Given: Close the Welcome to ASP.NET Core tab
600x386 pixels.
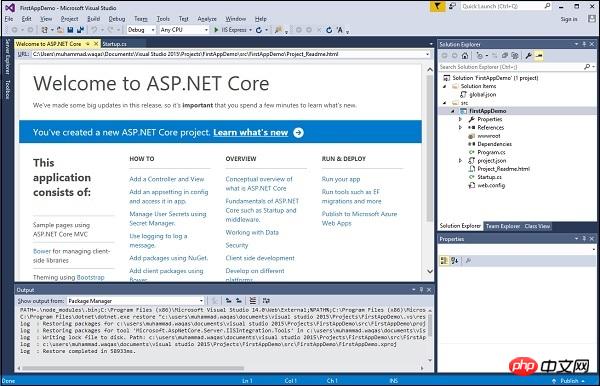Looking at the screenshot, I should [x=96, y=44].
